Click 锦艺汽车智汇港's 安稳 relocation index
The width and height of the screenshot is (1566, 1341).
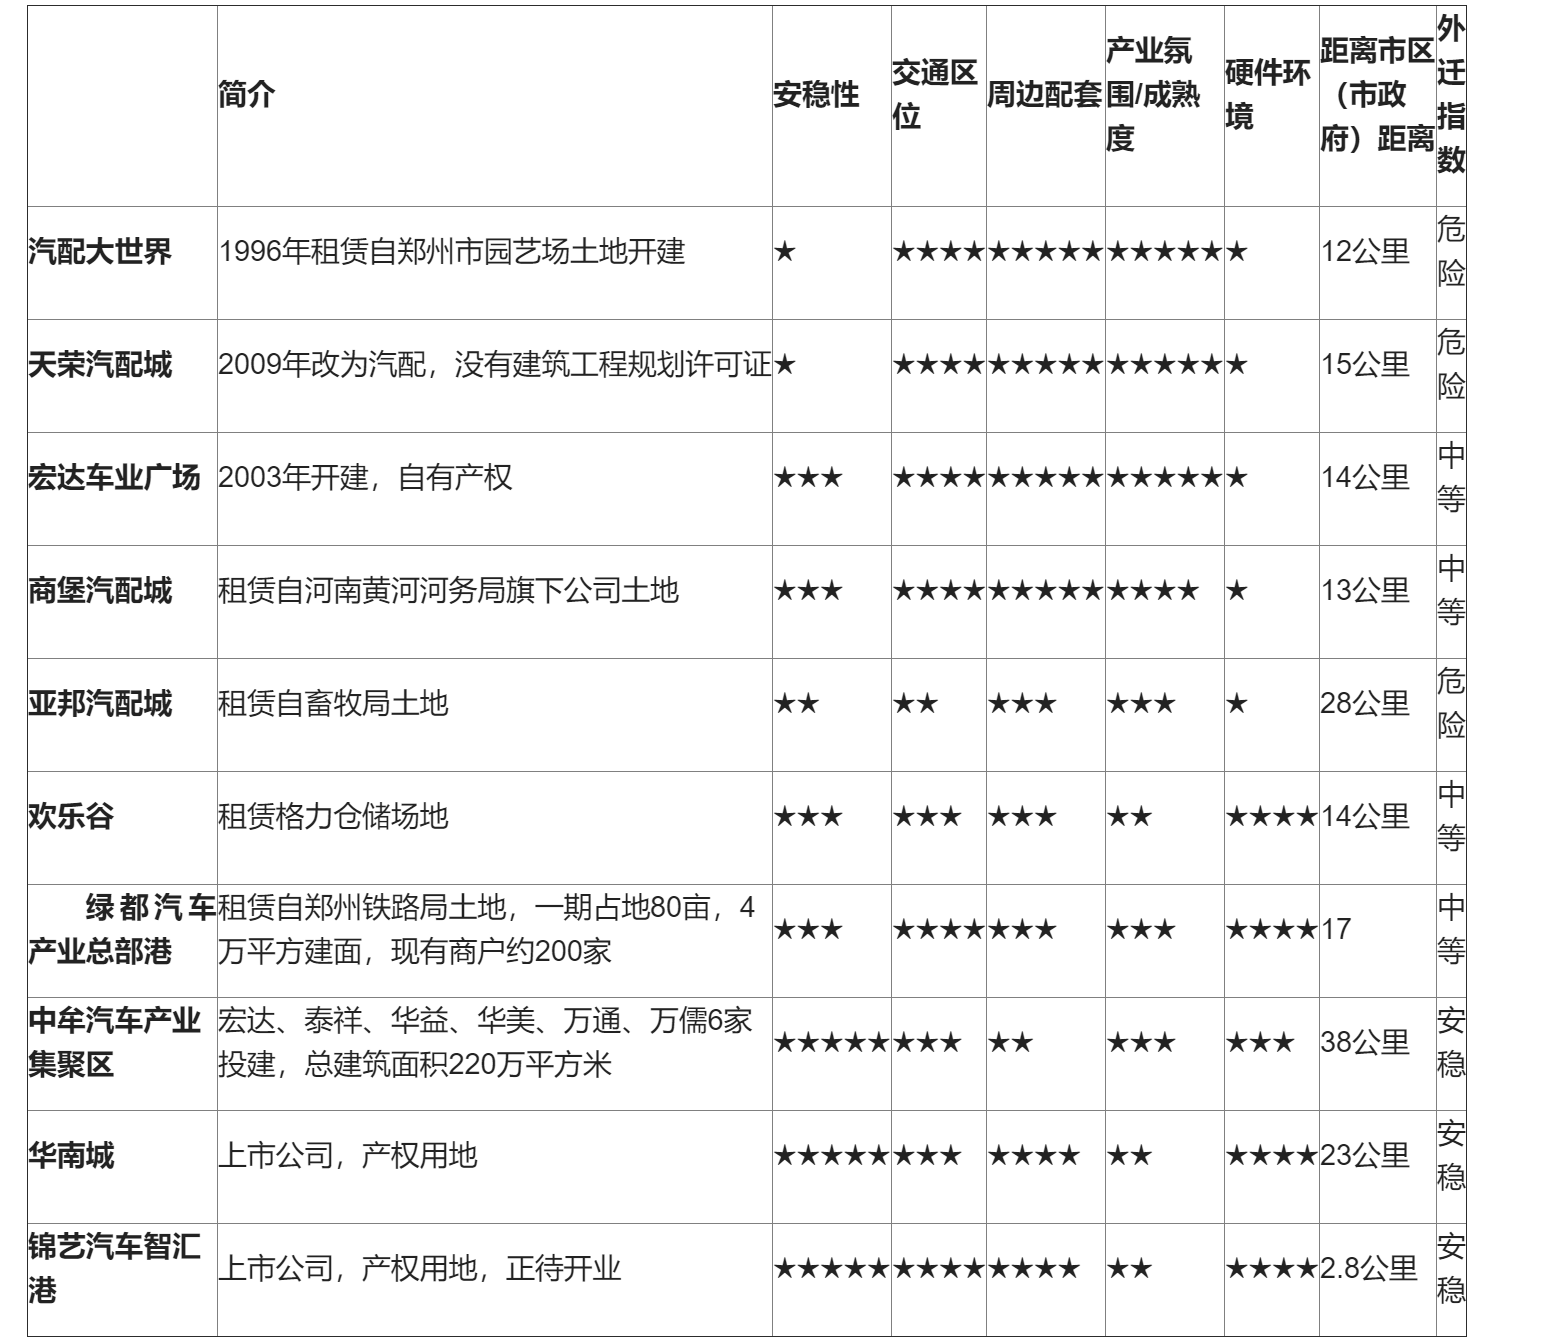click(1451, 1269)
